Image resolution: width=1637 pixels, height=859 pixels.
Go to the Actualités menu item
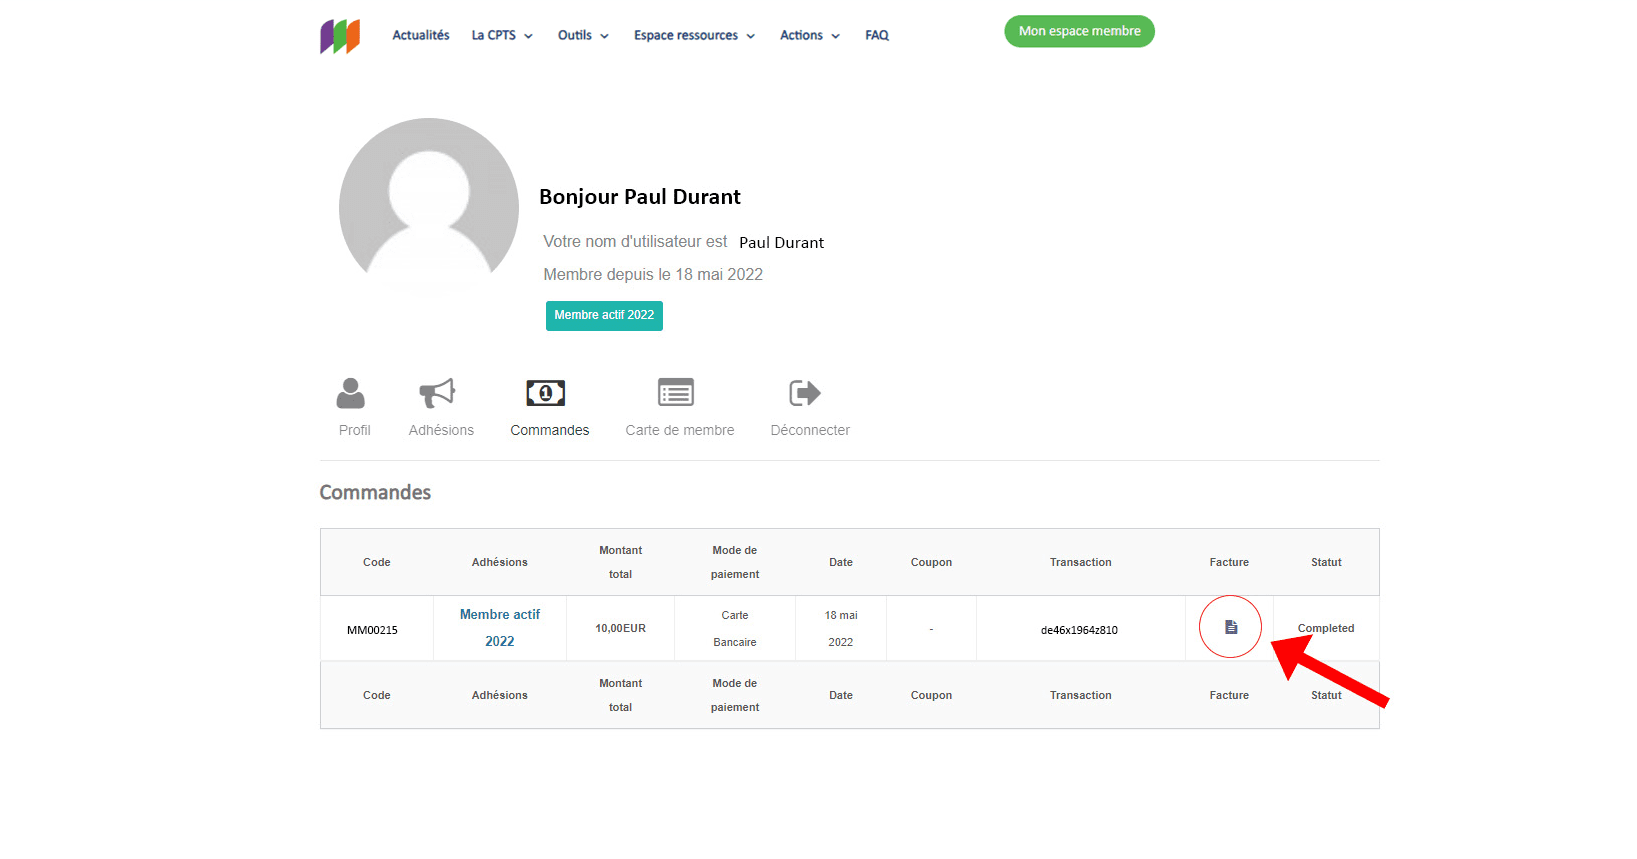[x=421, y=35]
